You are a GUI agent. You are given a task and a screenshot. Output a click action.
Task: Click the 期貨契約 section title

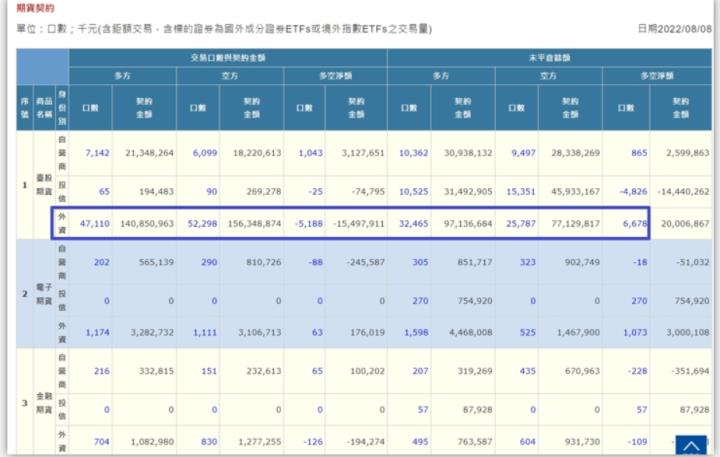(x=27, y=6)
